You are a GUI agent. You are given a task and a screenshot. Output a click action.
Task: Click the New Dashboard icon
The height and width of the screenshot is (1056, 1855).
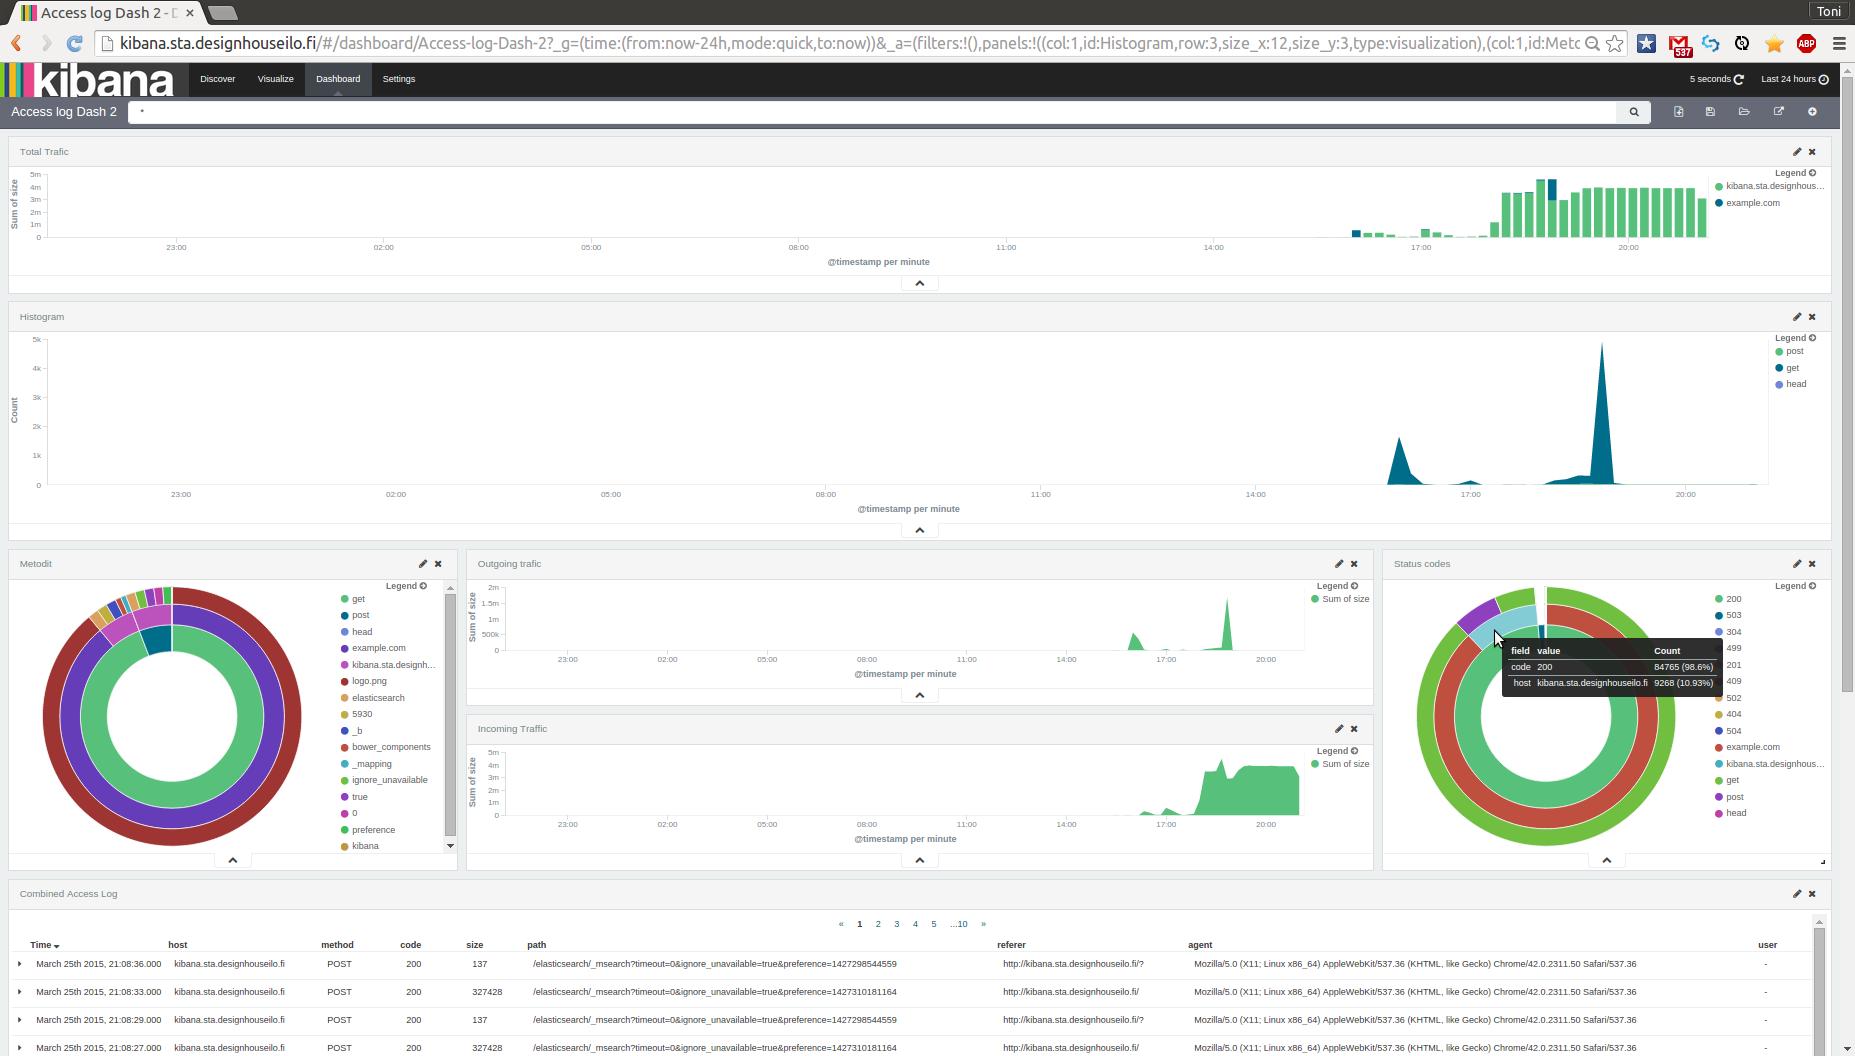coord(1679,112)
